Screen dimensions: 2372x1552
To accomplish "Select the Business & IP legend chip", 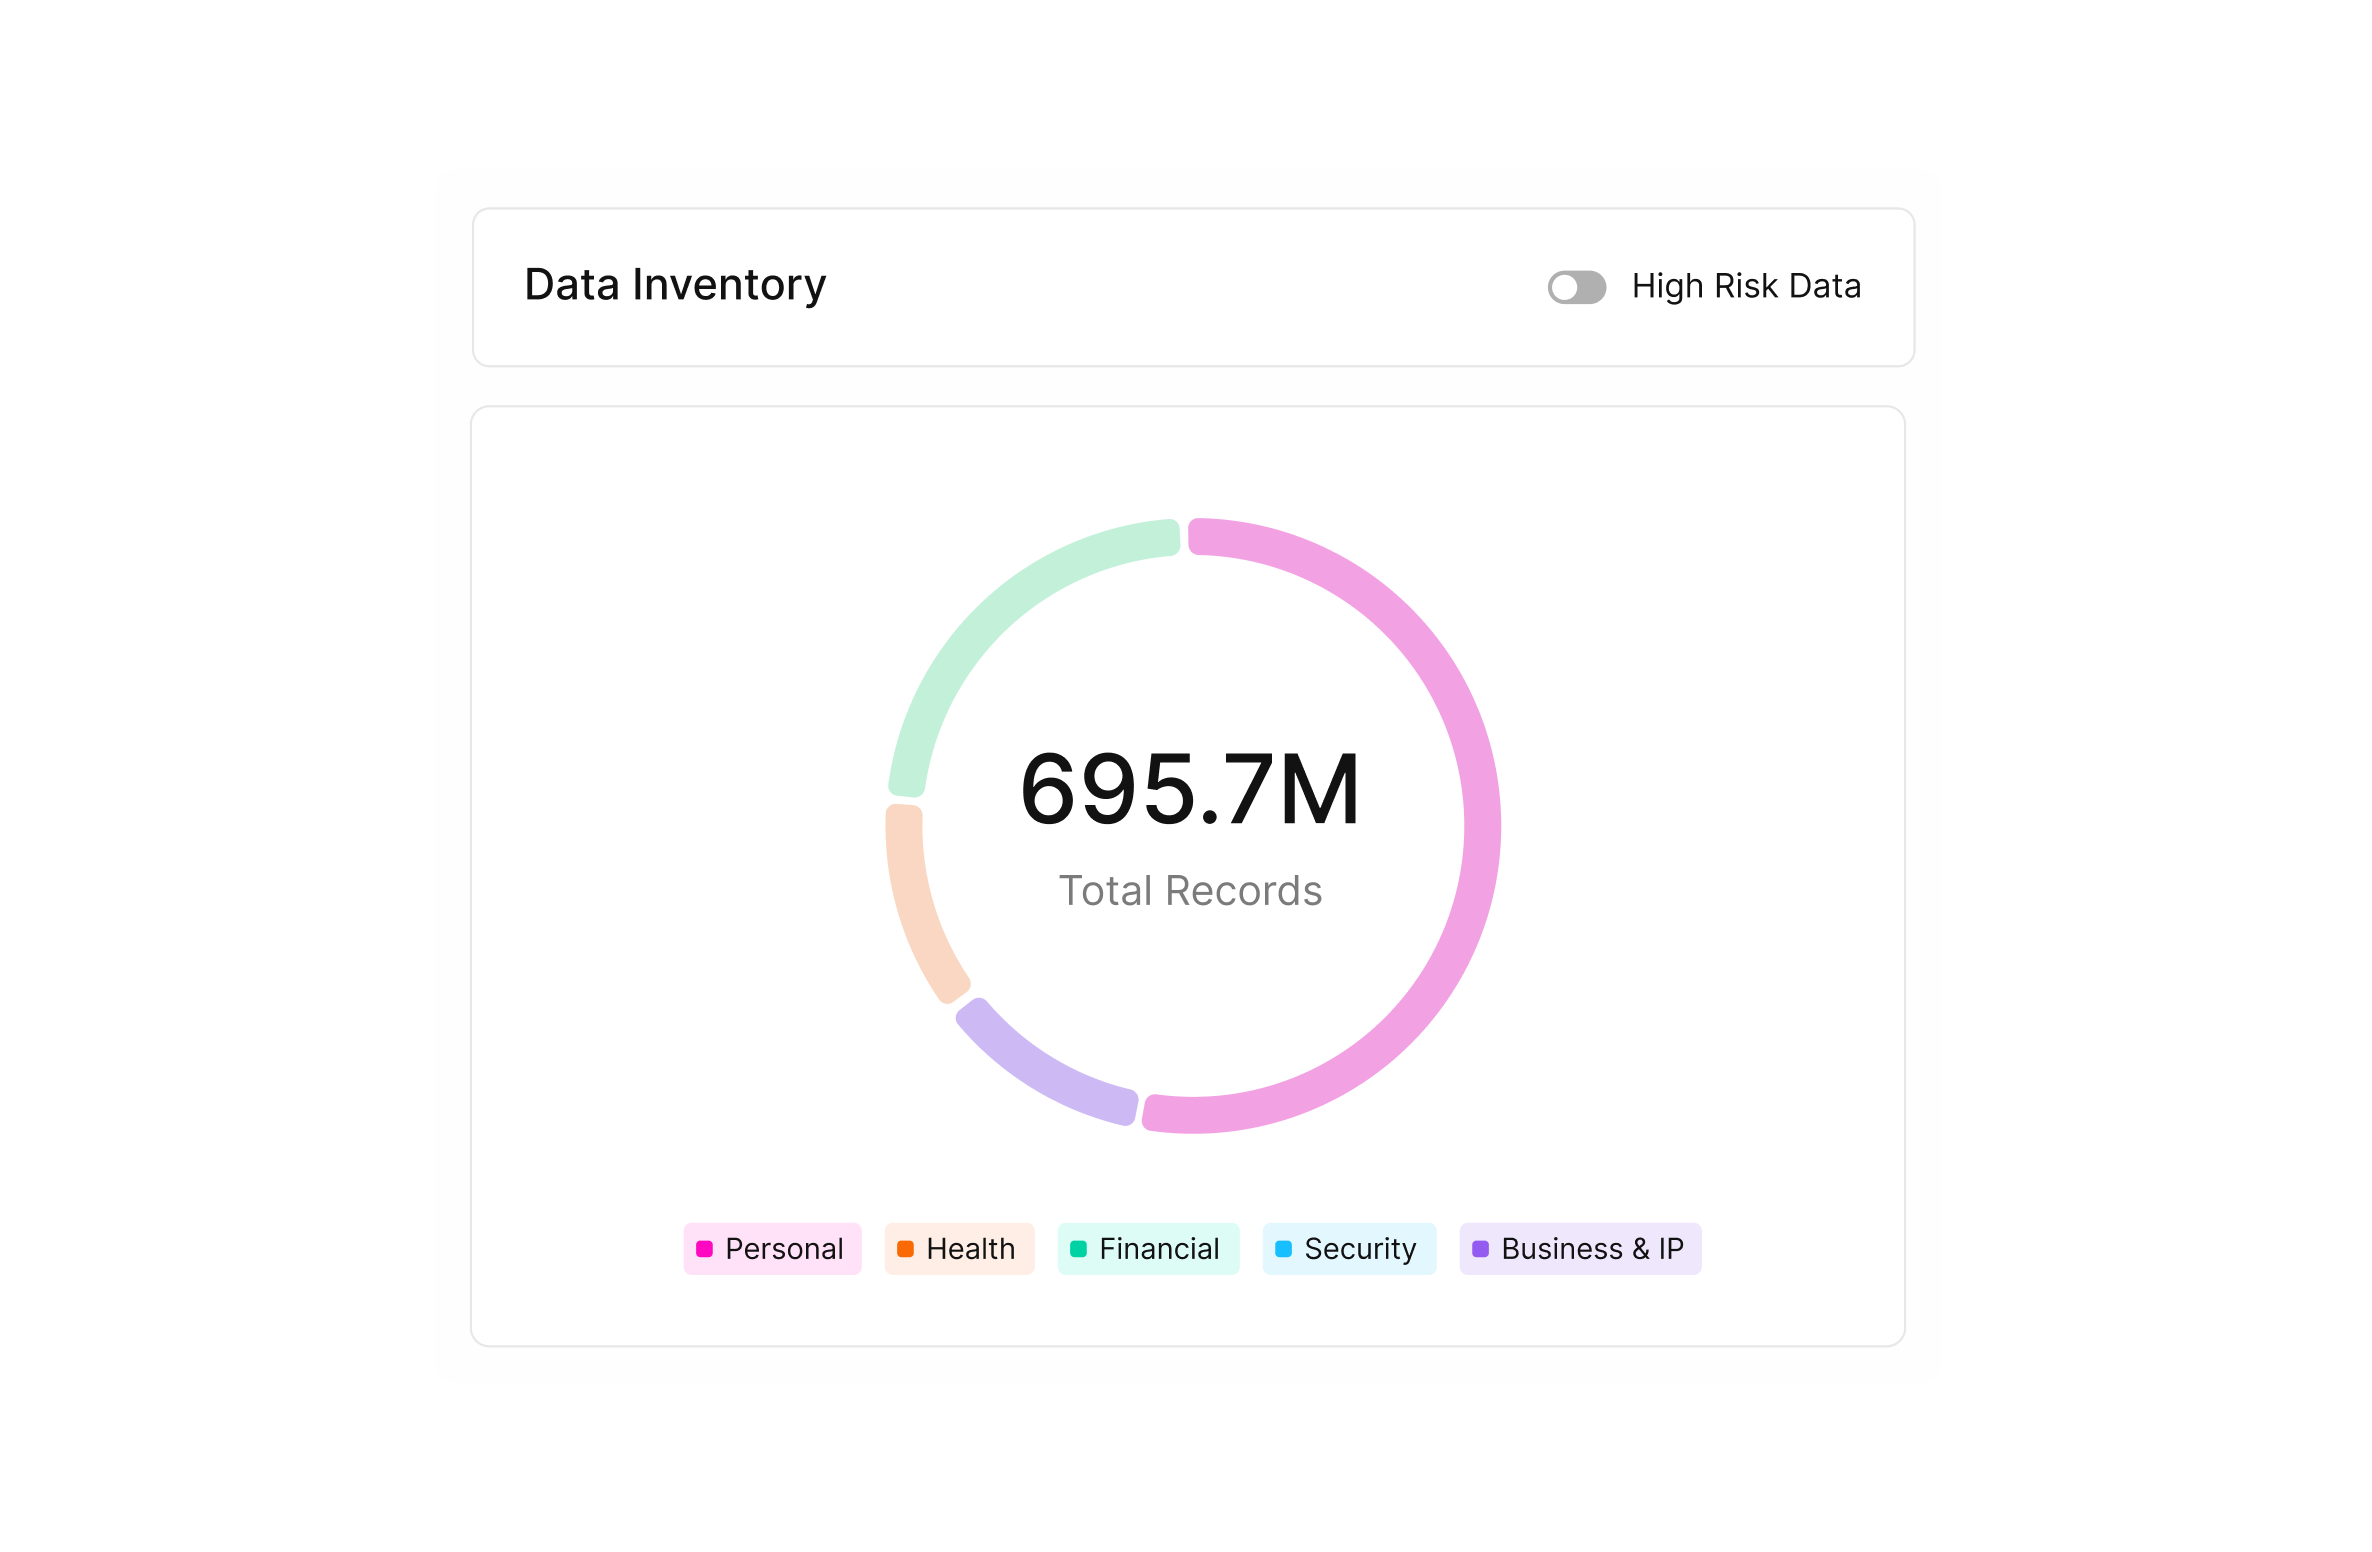I will click(1580, 1248).
